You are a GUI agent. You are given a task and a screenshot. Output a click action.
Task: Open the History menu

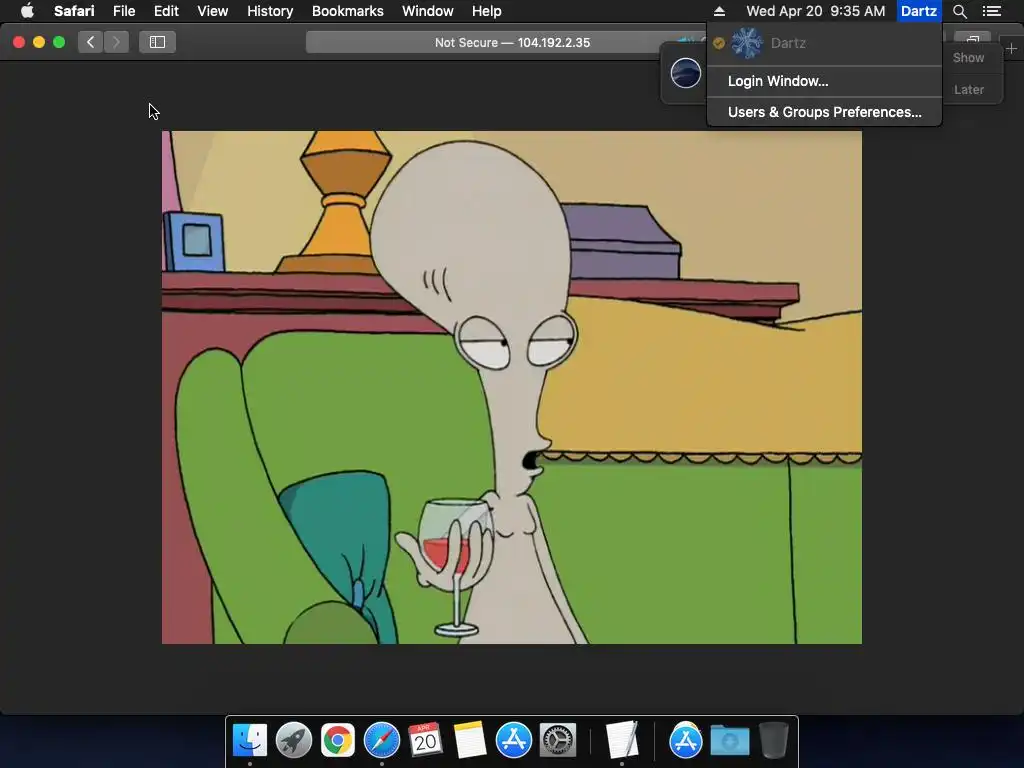pos(270,11)
